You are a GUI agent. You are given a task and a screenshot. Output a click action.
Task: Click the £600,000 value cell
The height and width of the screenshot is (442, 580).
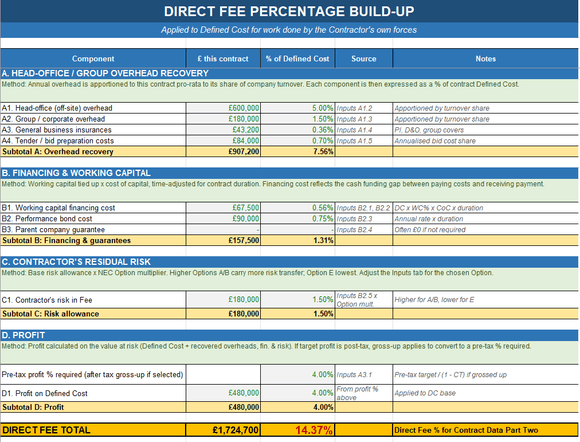coord(223,108)
